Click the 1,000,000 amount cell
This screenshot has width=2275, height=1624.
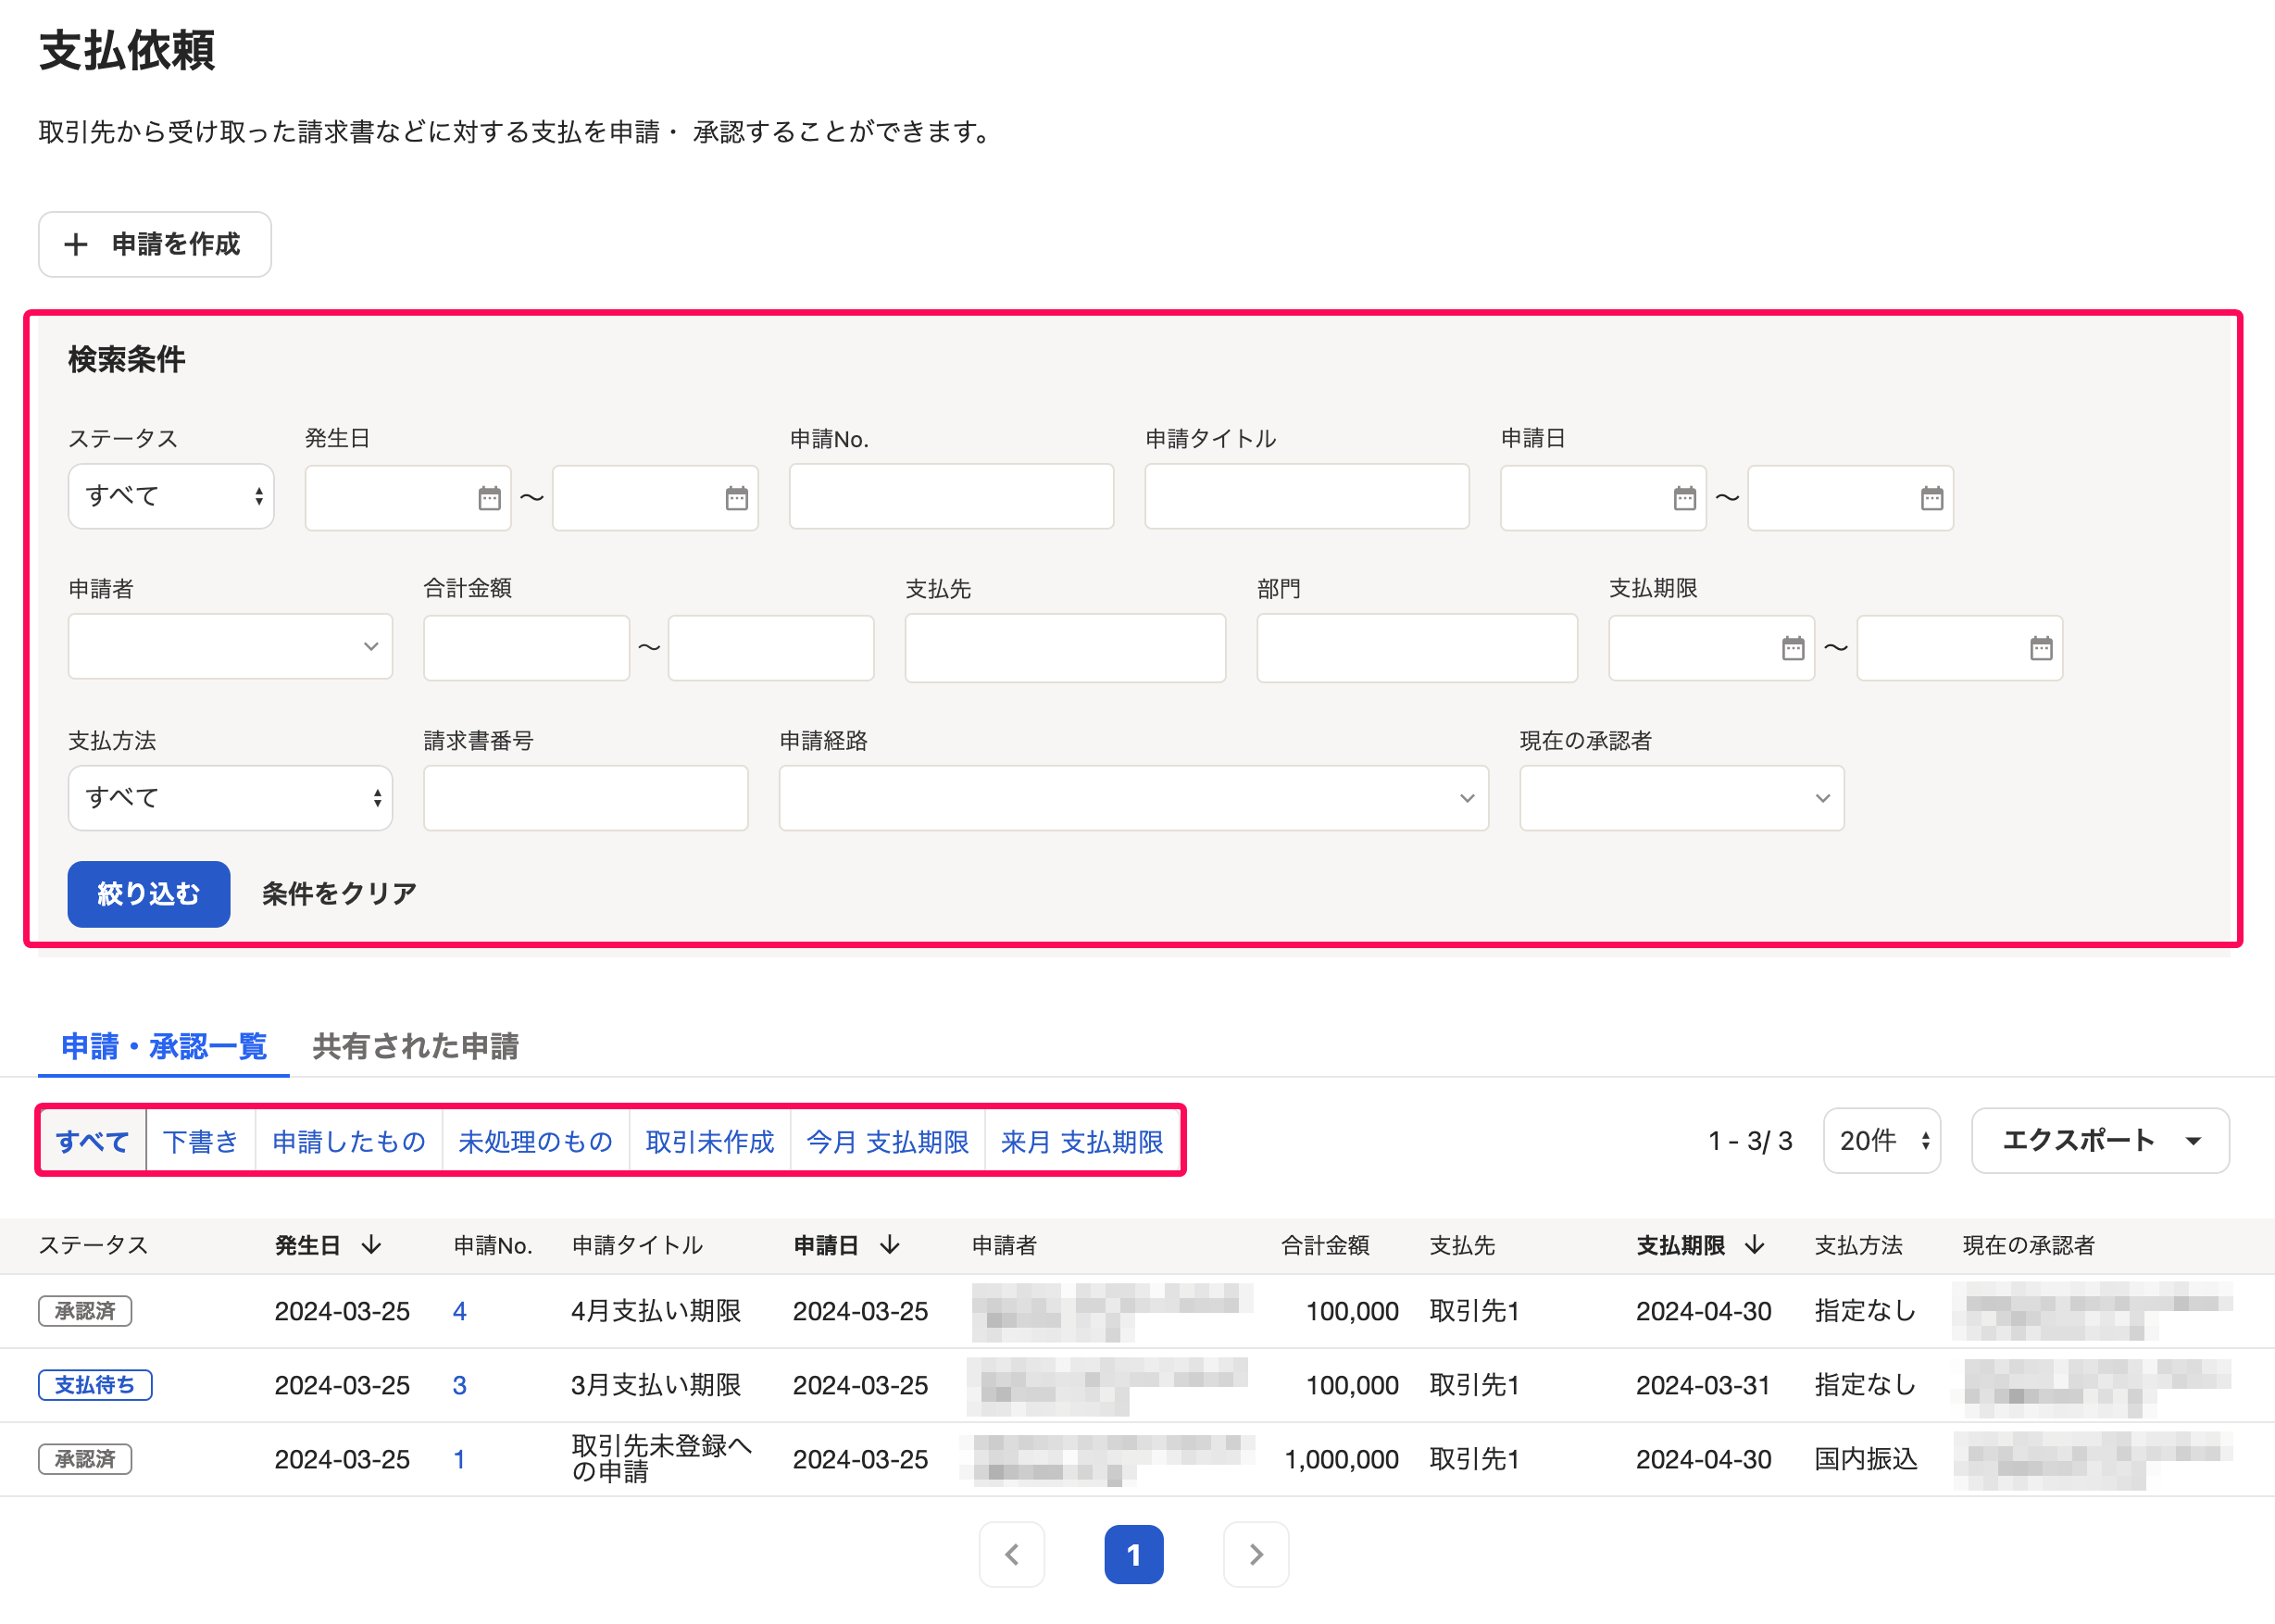[x=1341, y=1459]
